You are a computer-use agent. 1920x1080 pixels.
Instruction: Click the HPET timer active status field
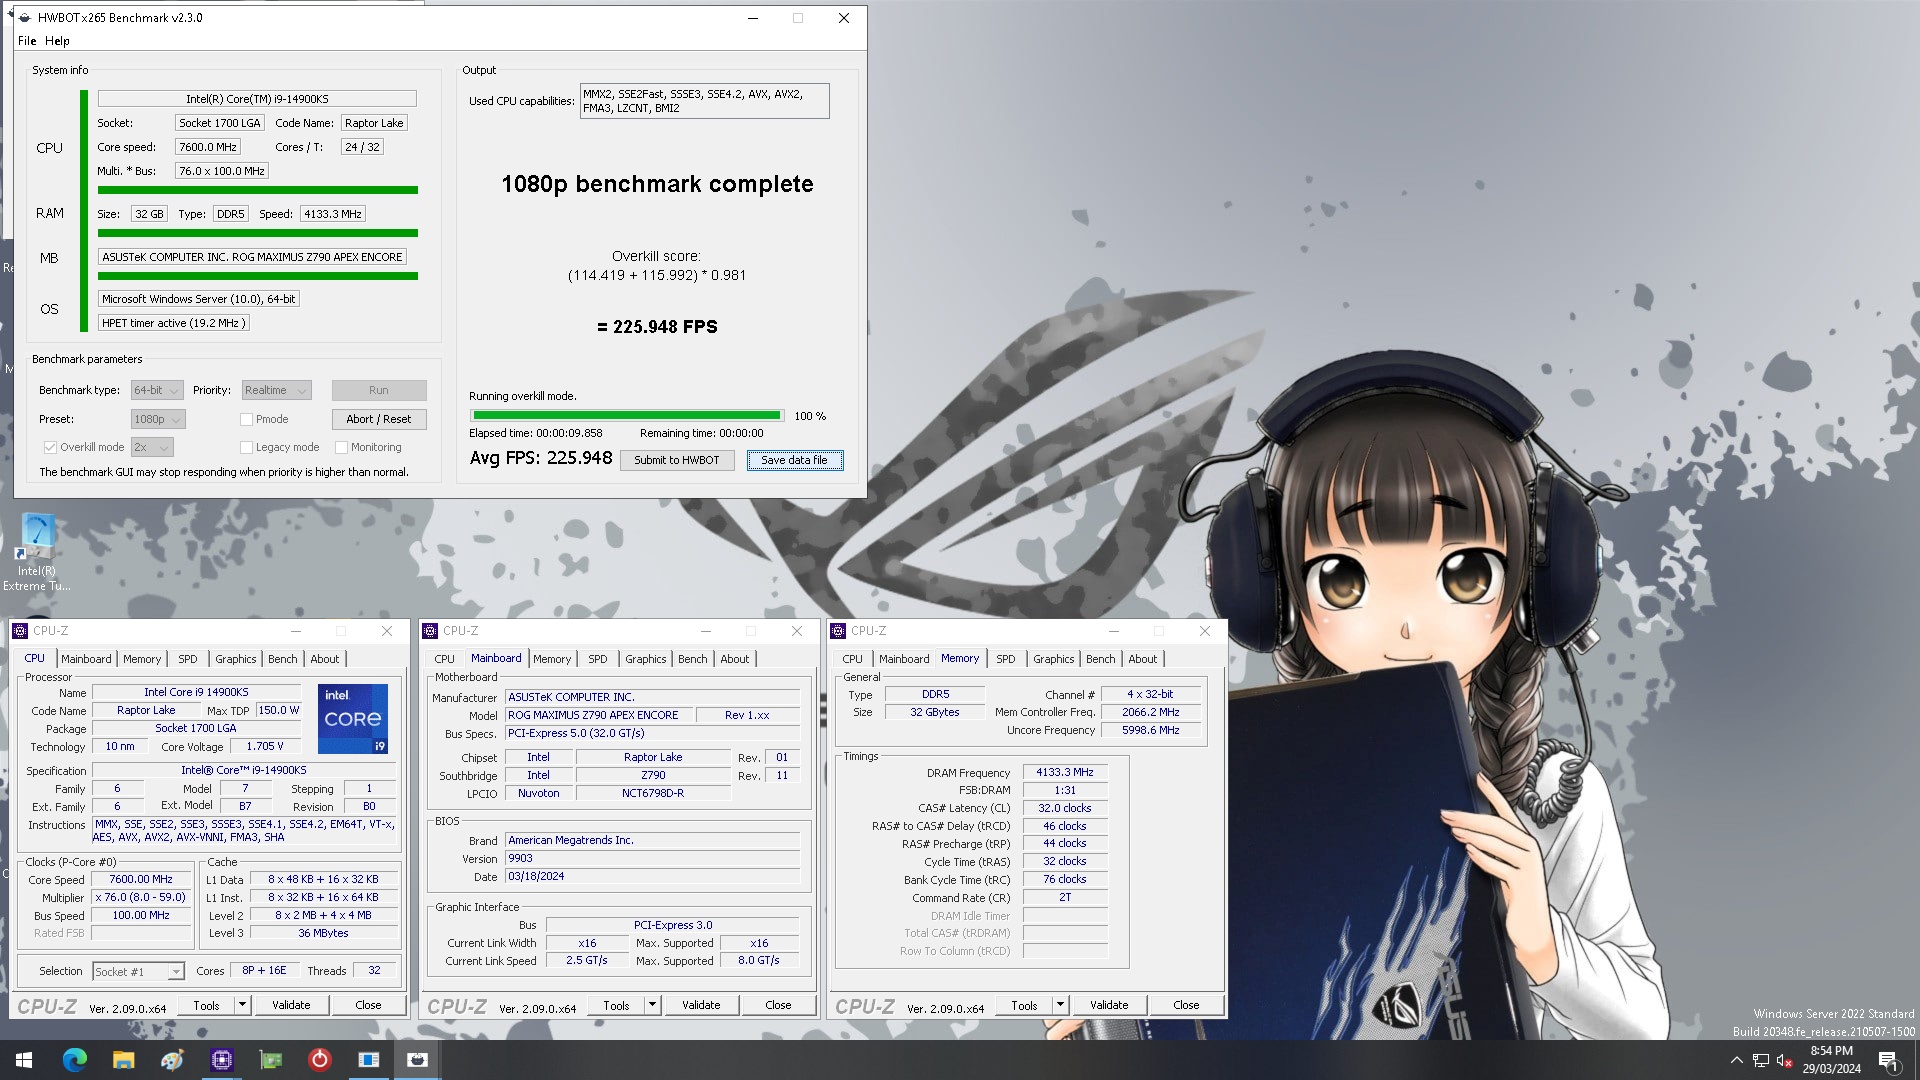[173, 323]
